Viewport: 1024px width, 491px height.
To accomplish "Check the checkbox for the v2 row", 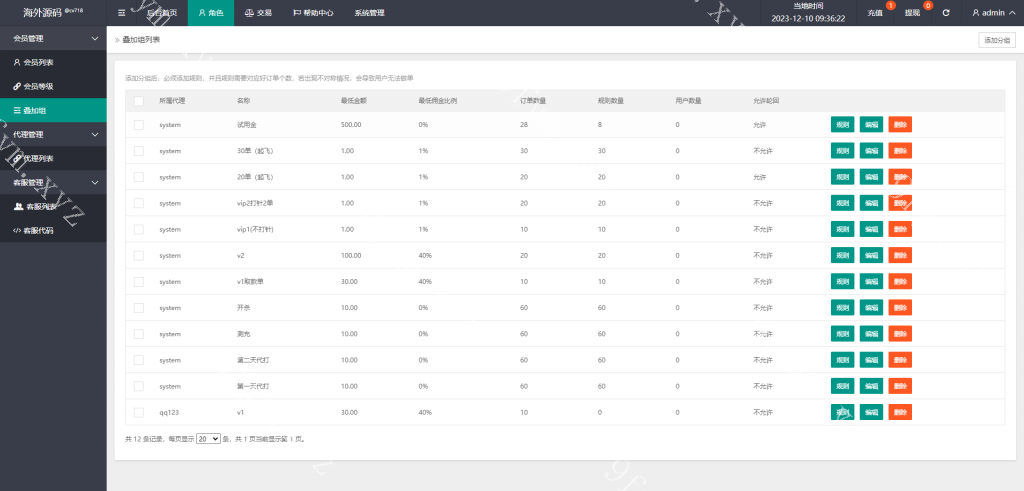I will click(x=138, y=255).
